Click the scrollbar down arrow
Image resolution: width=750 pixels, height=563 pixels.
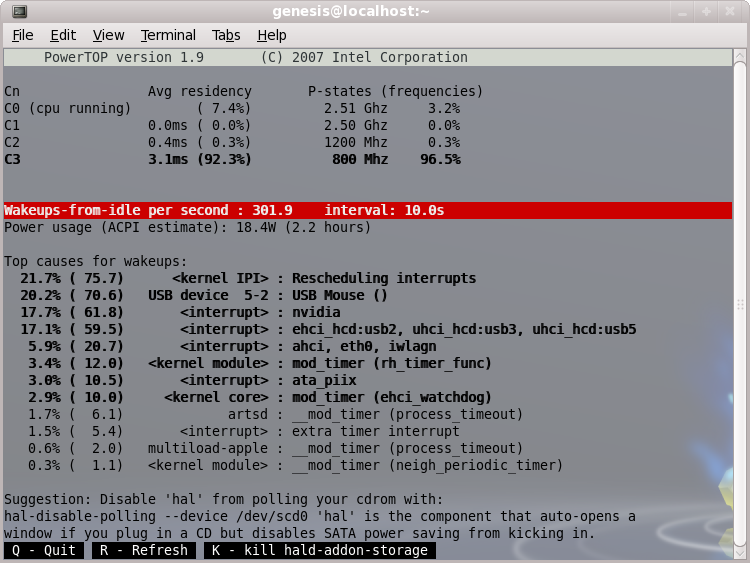coord(740,552)
